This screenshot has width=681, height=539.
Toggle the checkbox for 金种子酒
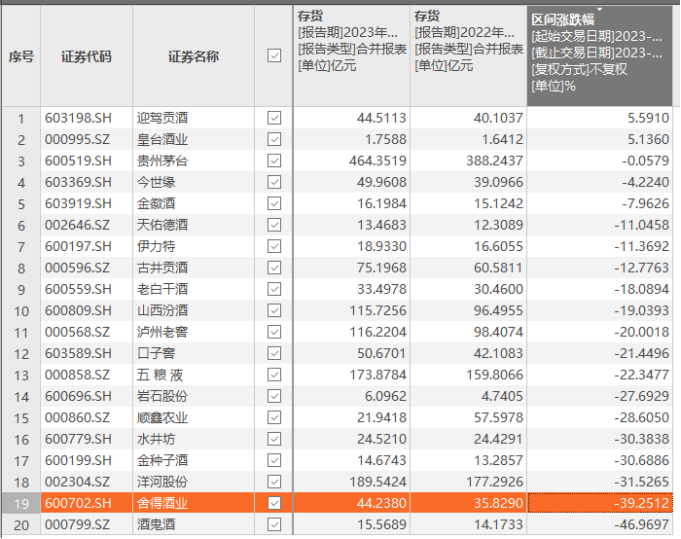[274, 460]
